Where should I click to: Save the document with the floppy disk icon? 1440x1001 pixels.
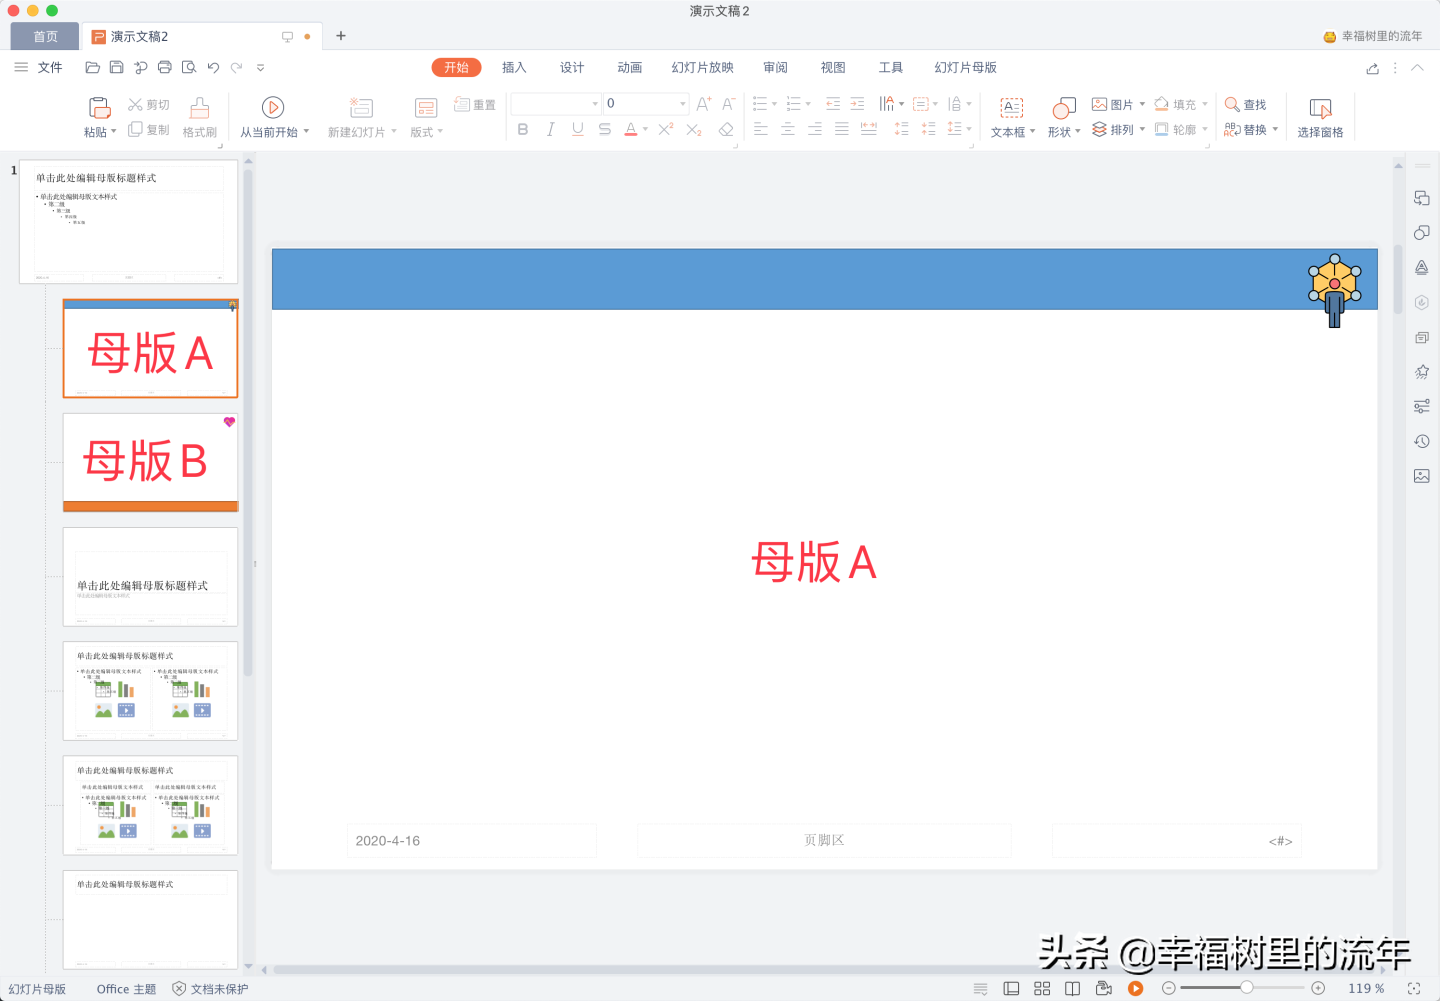coord(116,68)
